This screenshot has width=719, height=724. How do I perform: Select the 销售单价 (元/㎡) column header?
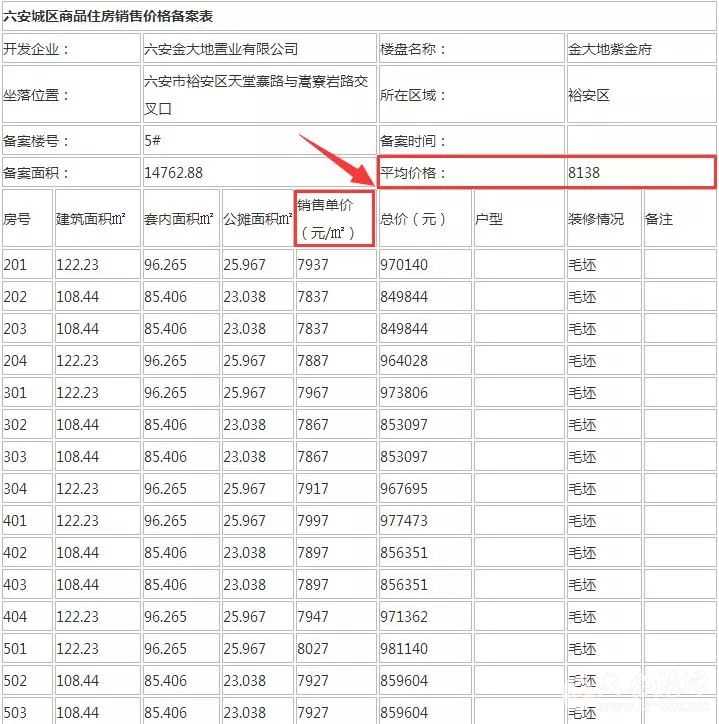click(x=335, y=219)
